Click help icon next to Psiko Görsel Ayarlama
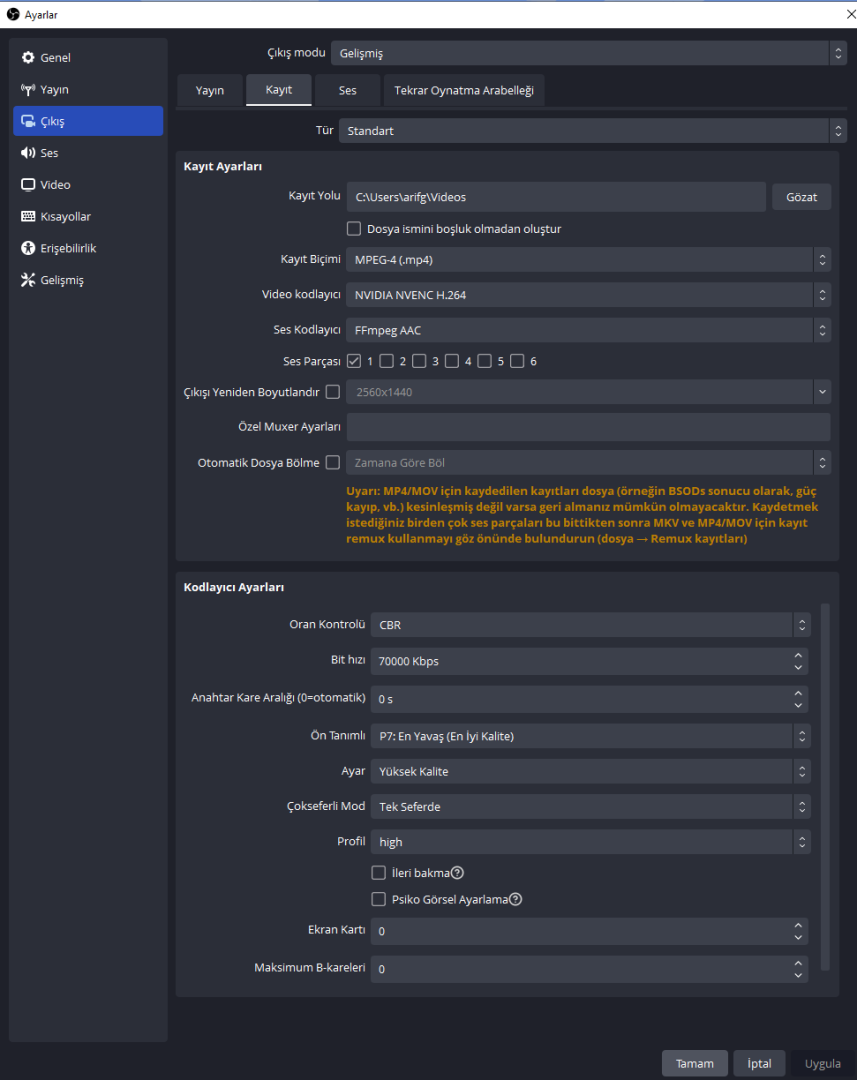Screen dimensions: 857x1080 click(x=517, y=899)
